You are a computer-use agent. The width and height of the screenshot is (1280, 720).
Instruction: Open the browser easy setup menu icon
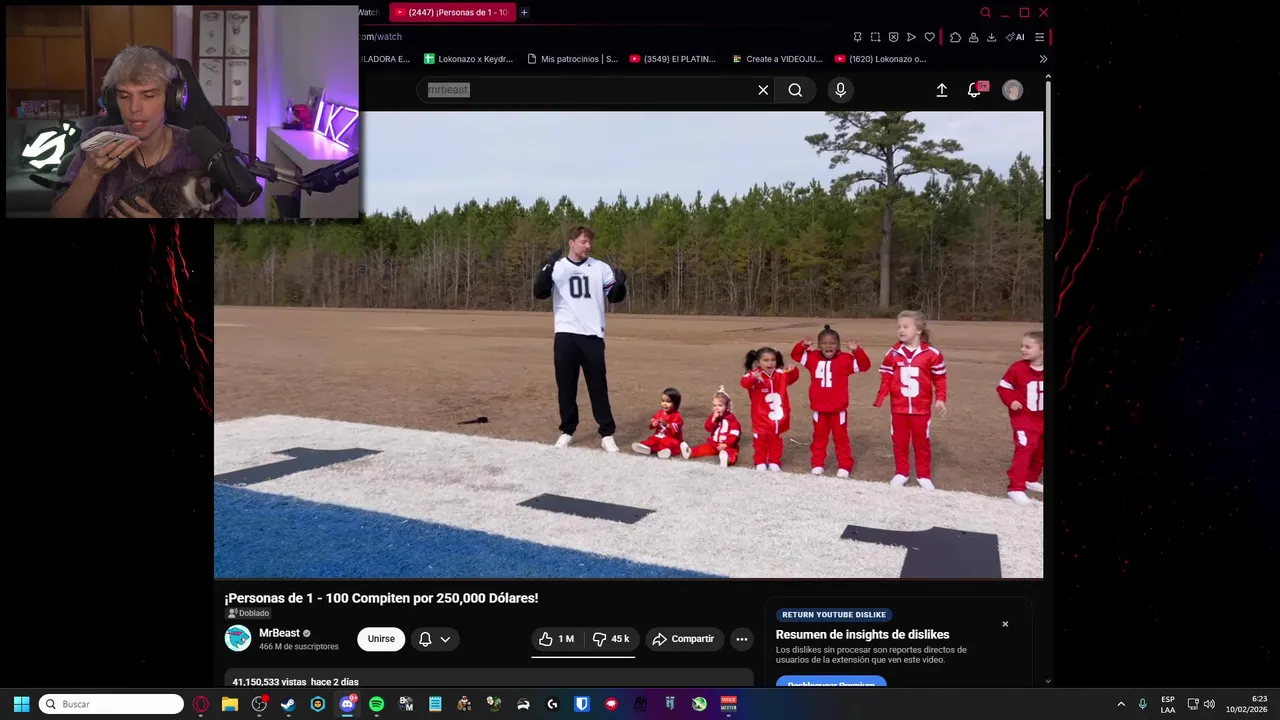tap(1039, 37)
